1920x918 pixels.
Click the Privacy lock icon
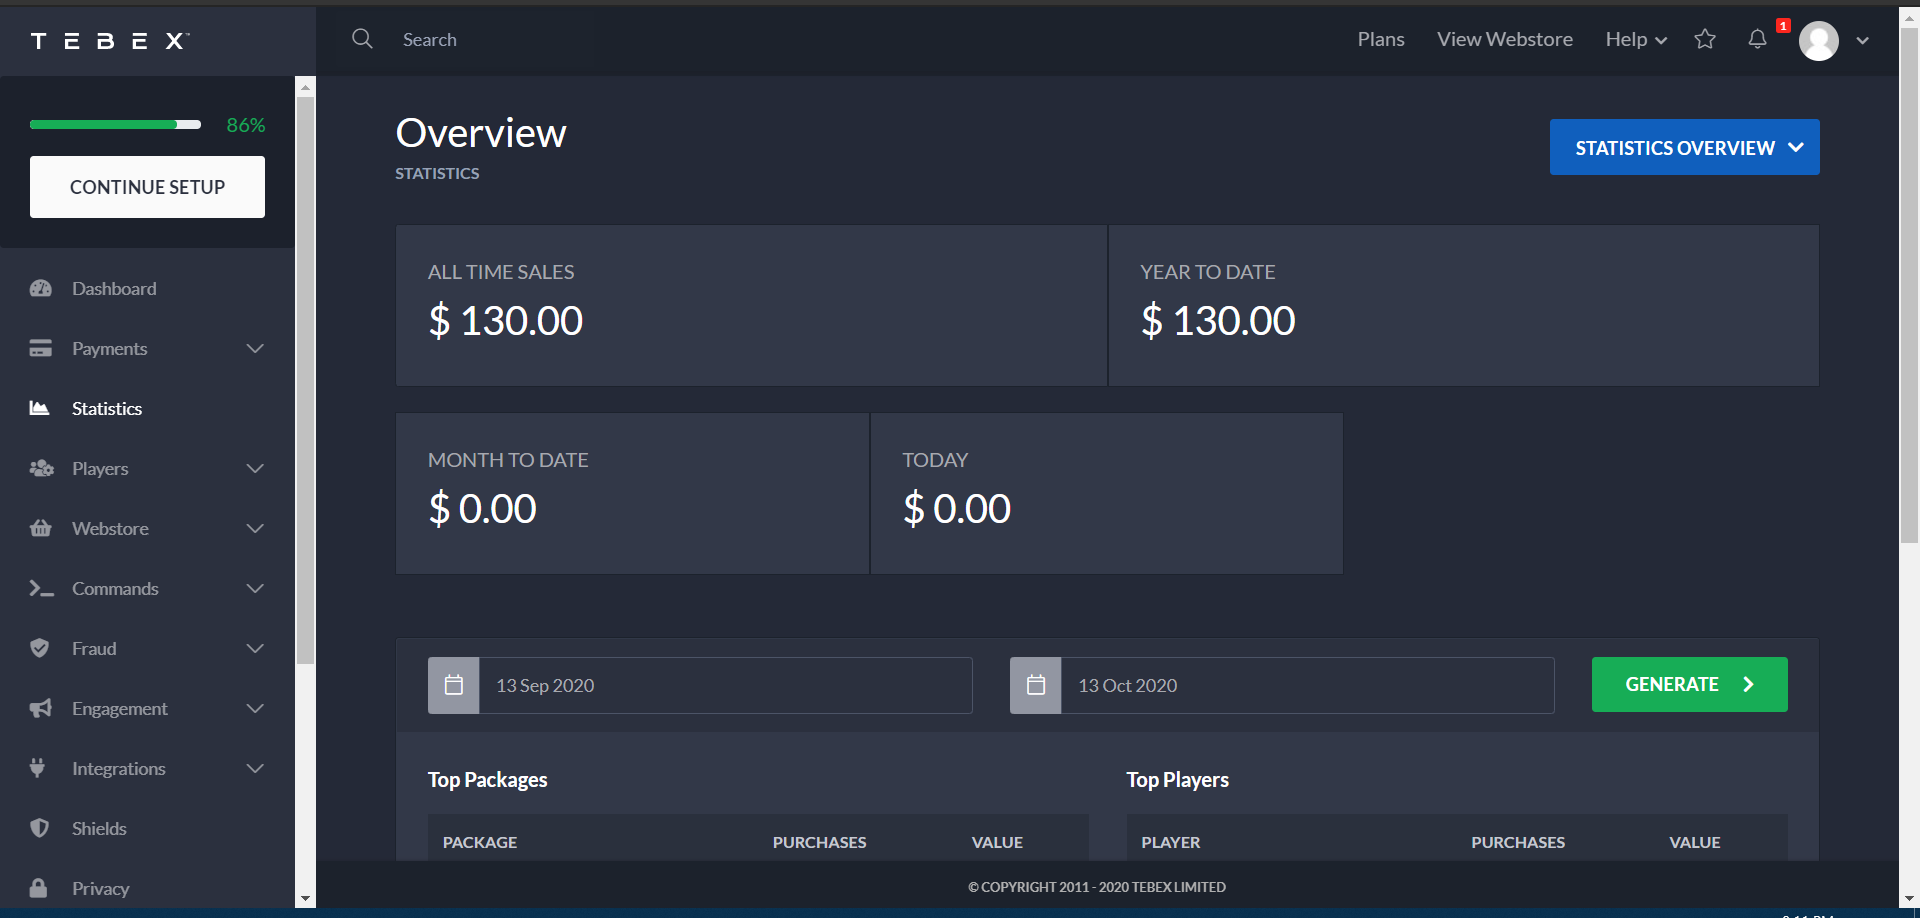39,888
